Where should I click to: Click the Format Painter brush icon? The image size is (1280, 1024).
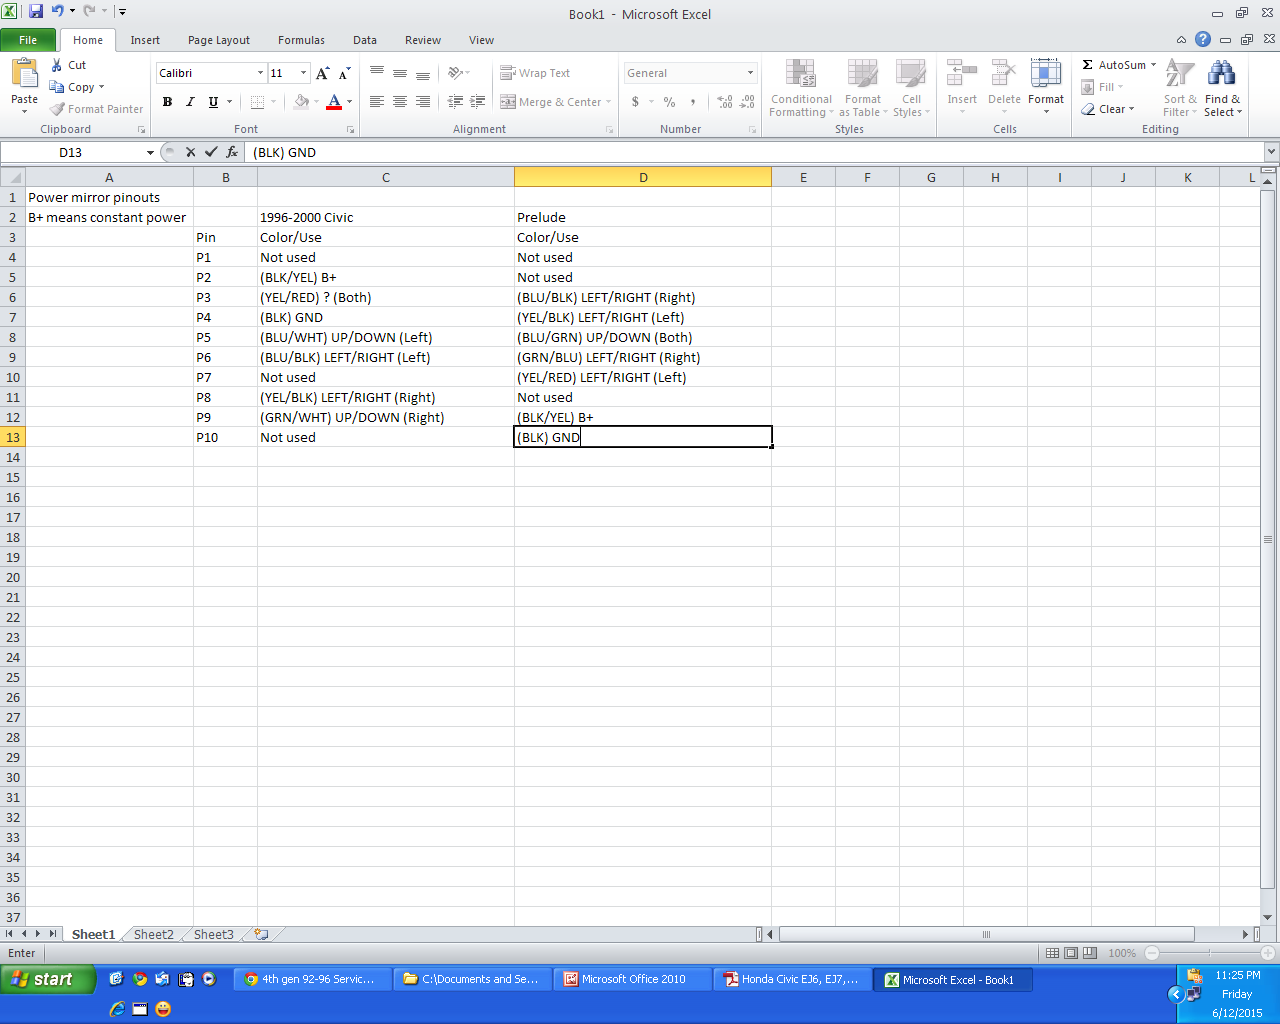point(57,109)
